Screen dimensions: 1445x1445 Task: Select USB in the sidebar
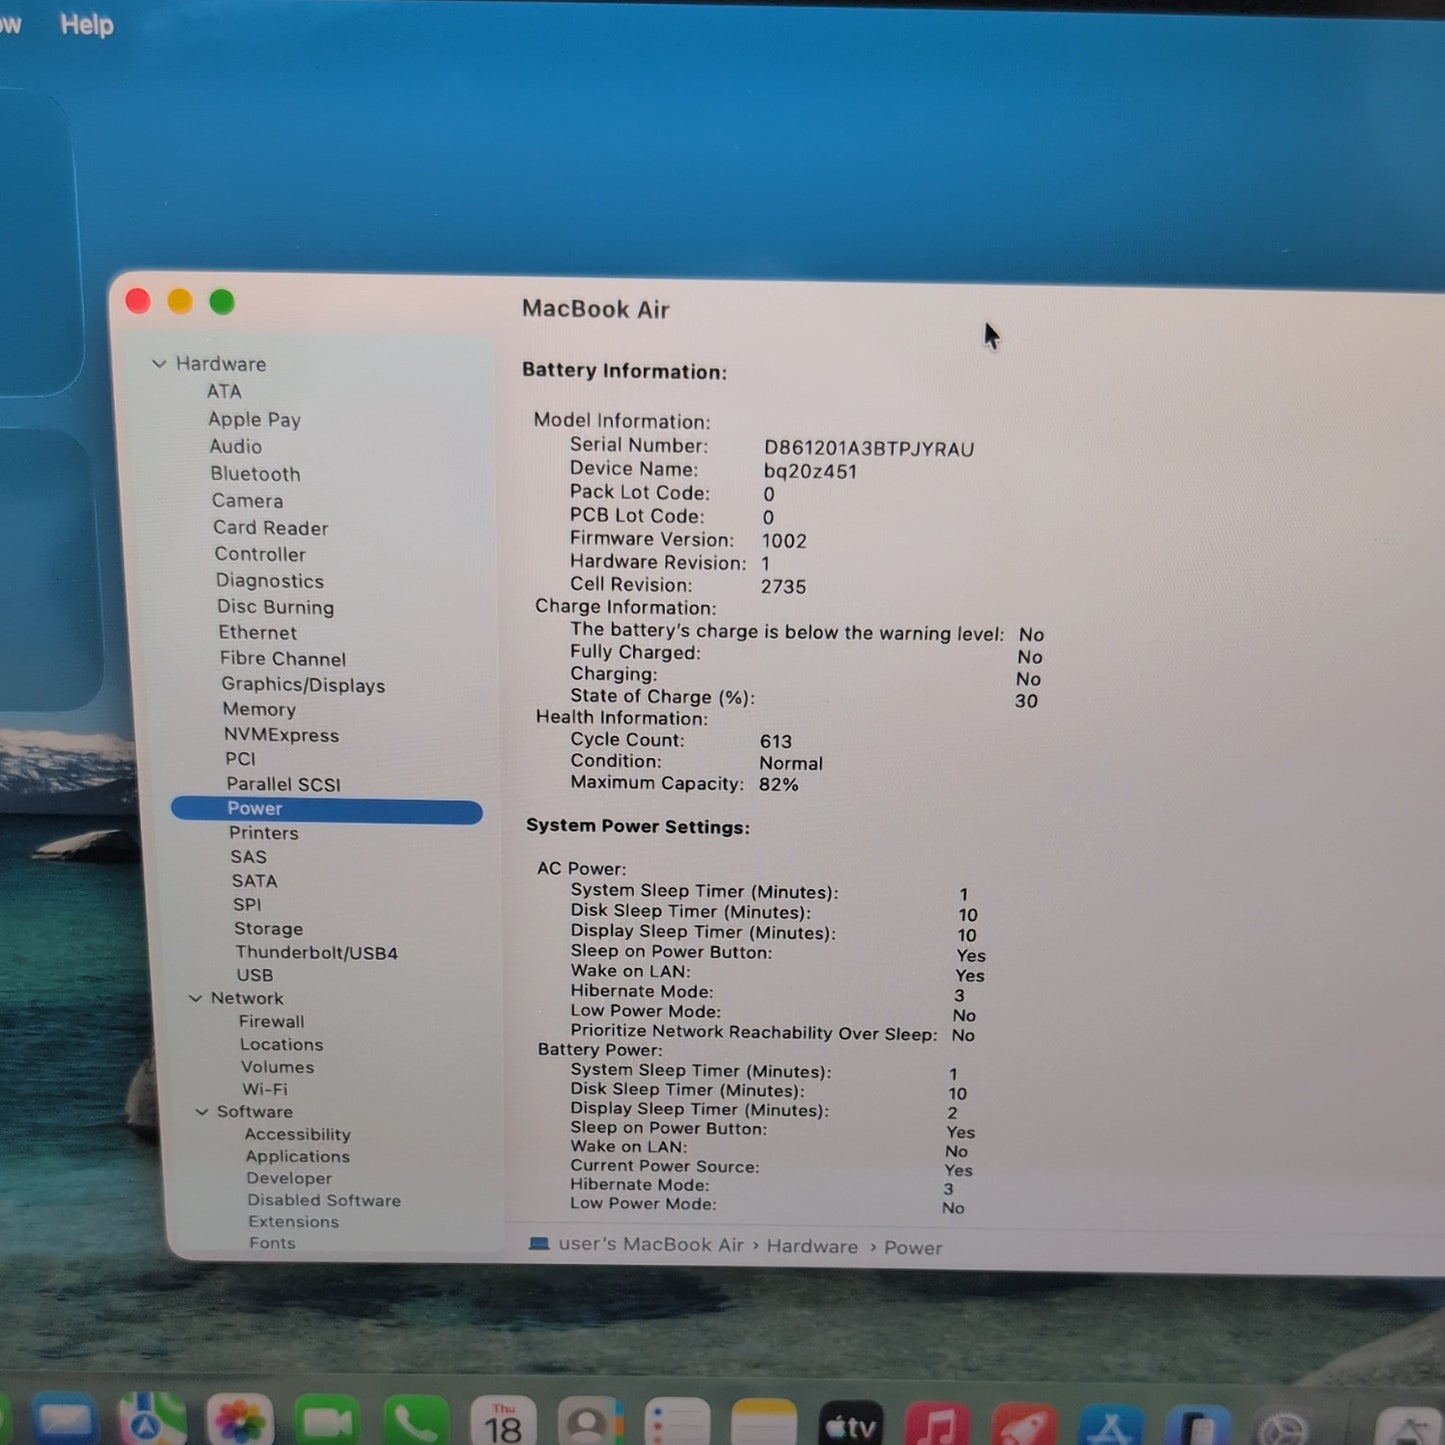[255, 975]
